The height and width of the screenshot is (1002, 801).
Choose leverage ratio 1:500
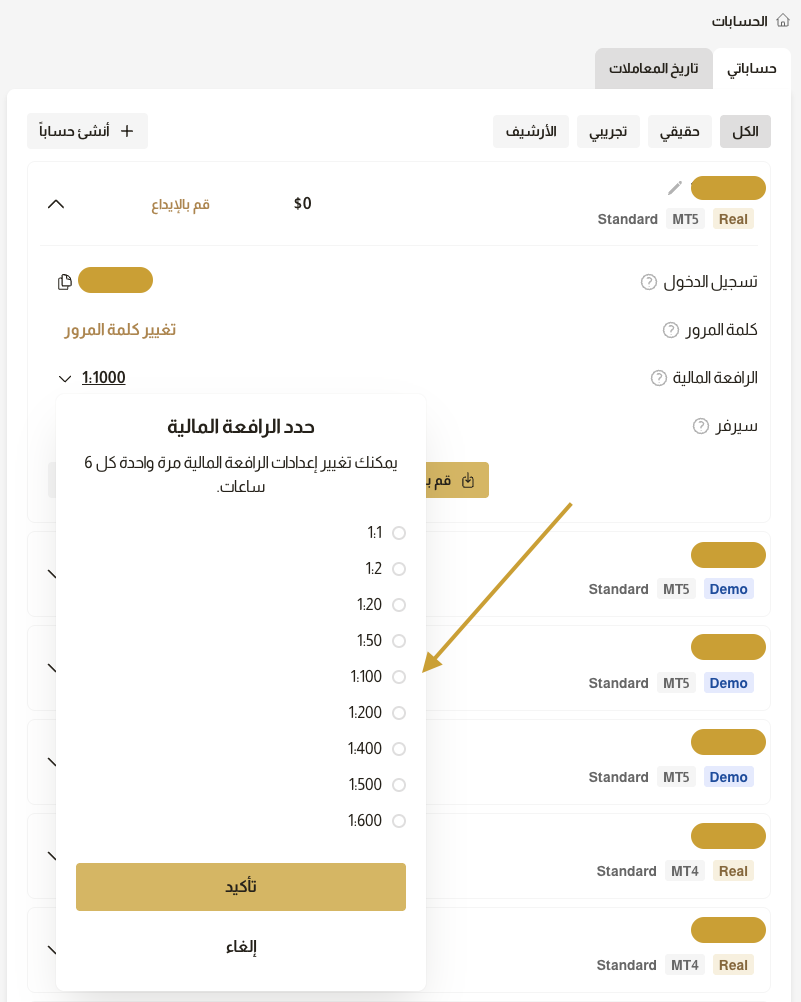(x=399, y=785)
